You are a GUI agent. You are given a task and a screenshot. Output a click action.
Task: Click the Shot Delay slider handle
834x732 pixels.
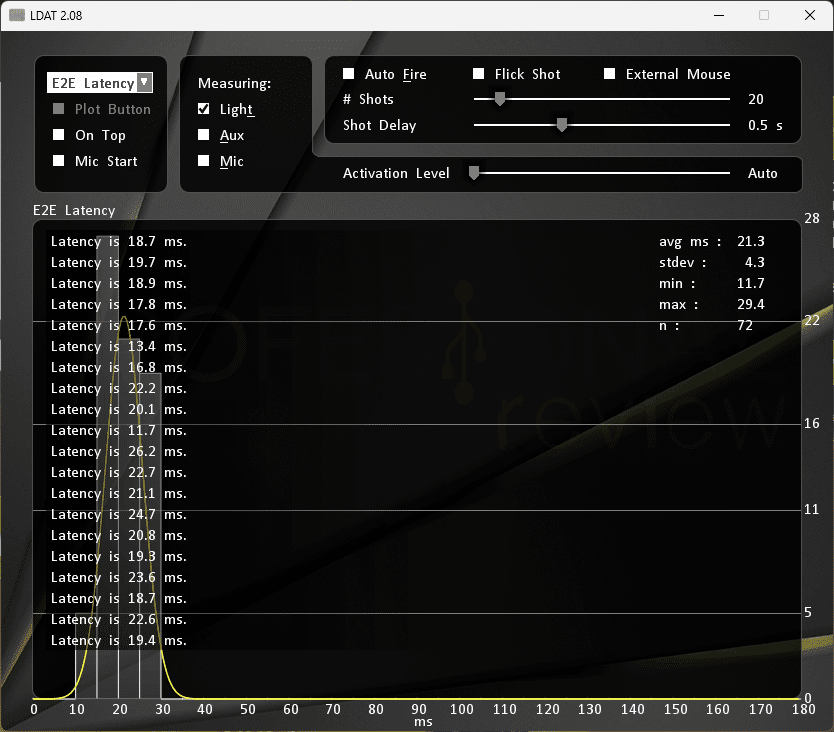tap(562, 125)
